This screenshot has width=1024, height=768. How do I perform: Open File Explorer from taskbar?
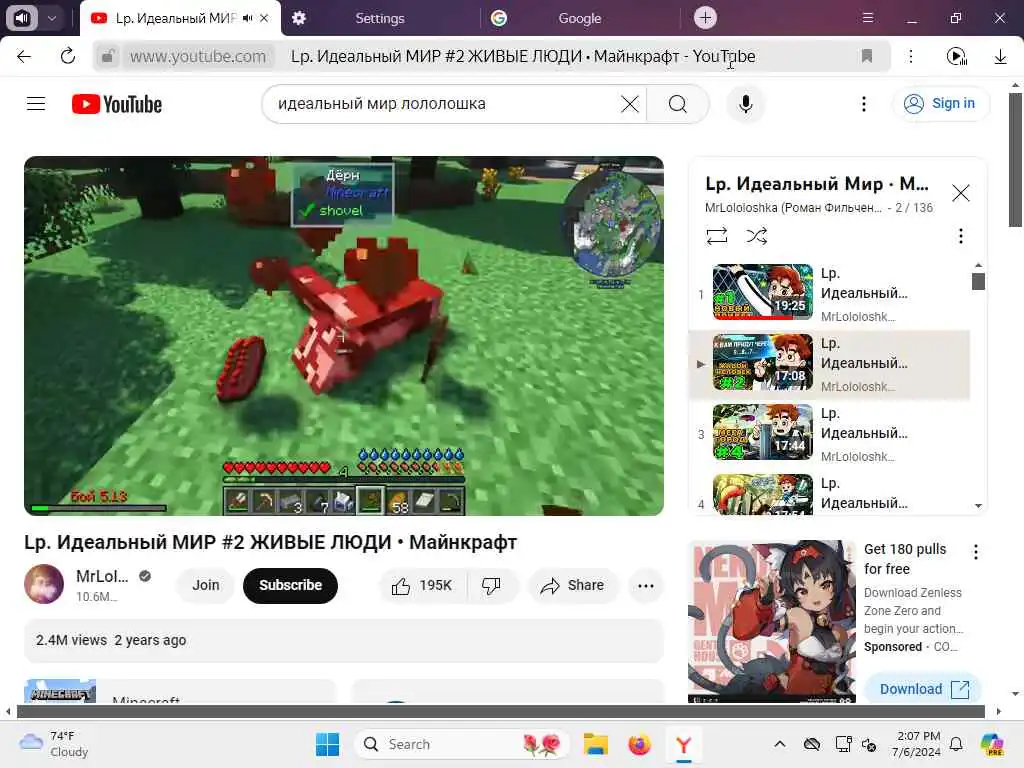click(596, 744)
